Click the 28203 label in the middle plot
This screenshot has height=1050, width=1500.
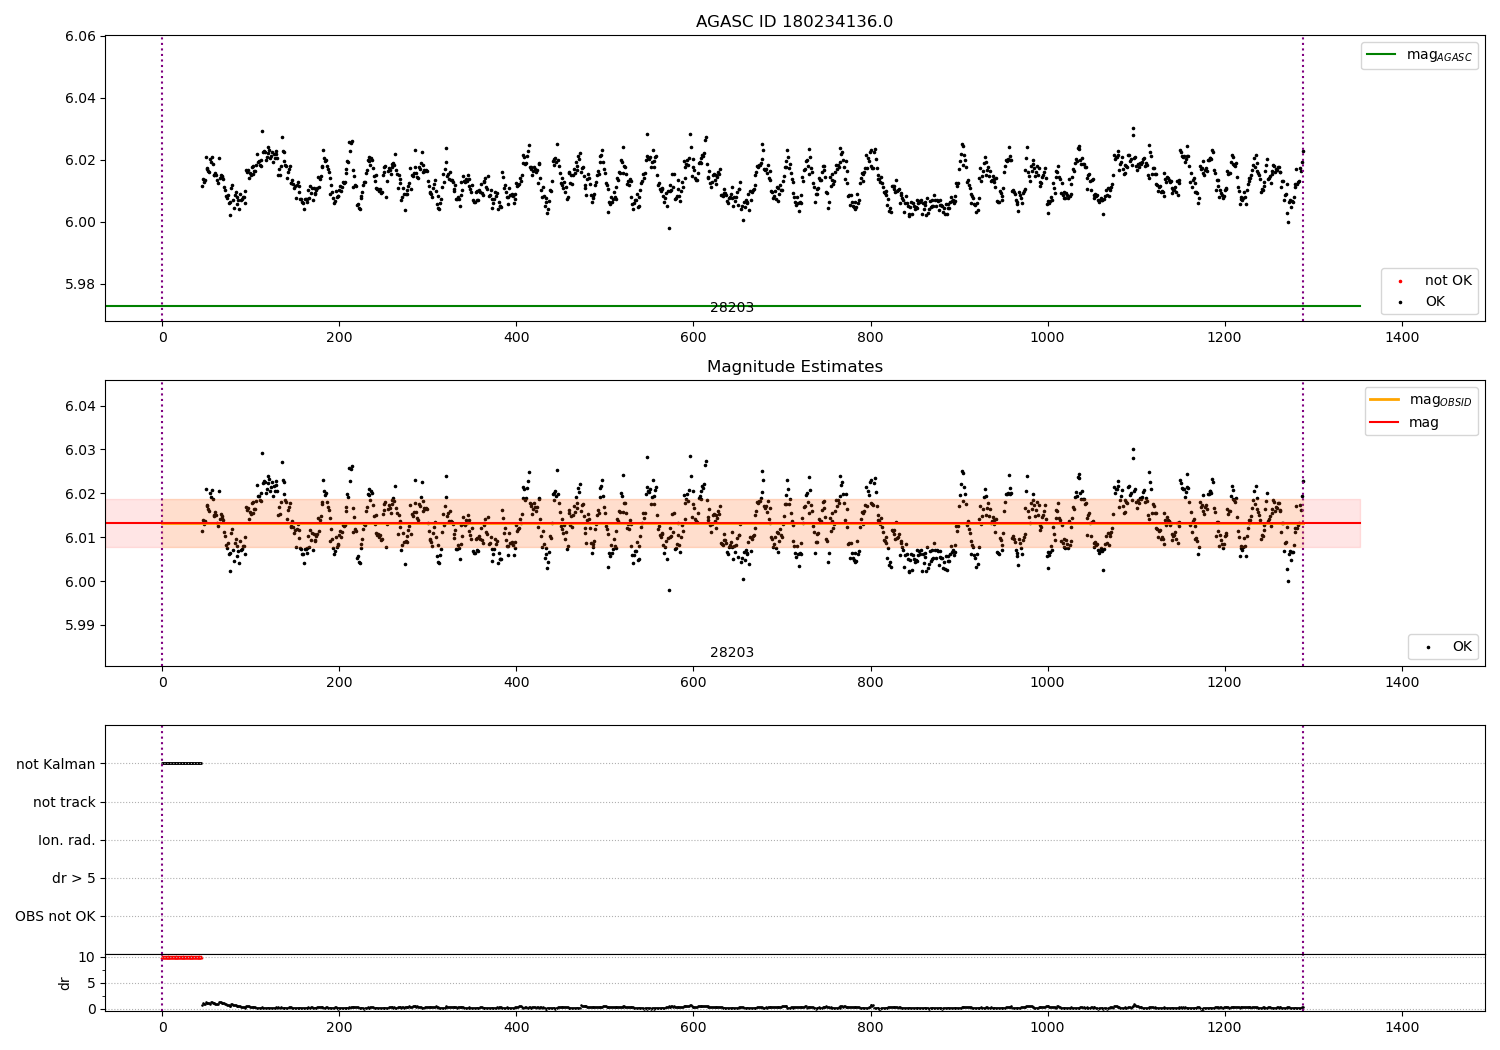click(732, 653)
